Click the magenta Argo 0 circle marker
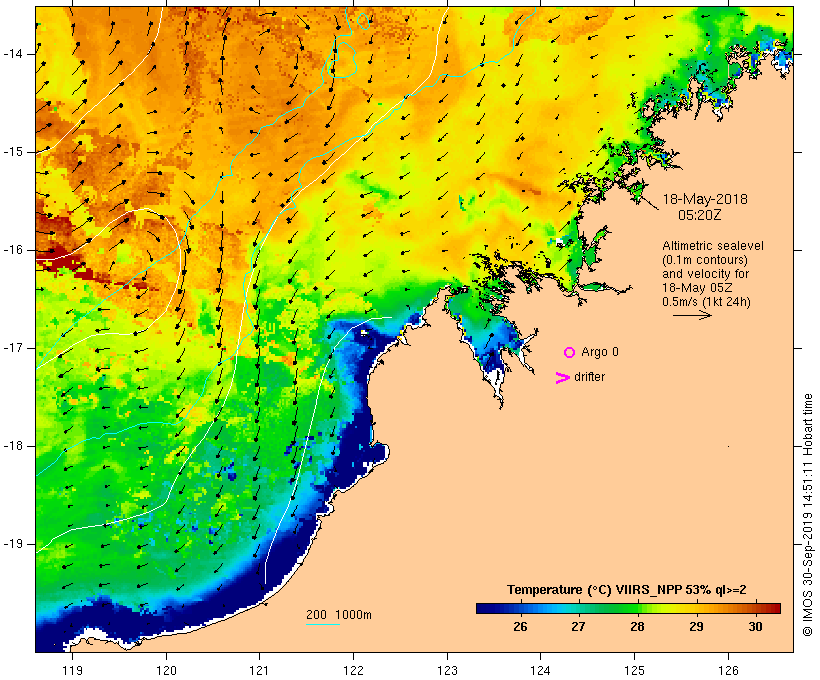The height and width of the screenshot is (680, 820). tap(570, 353)
